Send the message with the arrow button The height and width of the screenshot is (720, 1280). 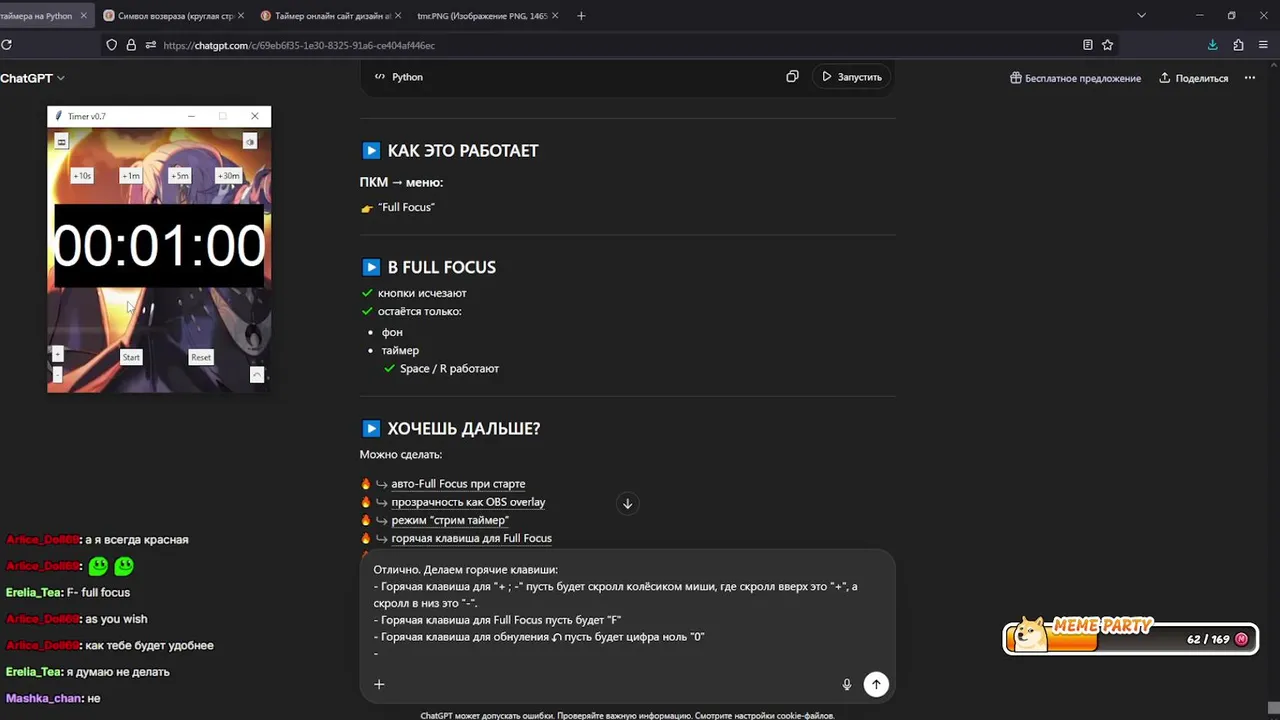(876, 684)
